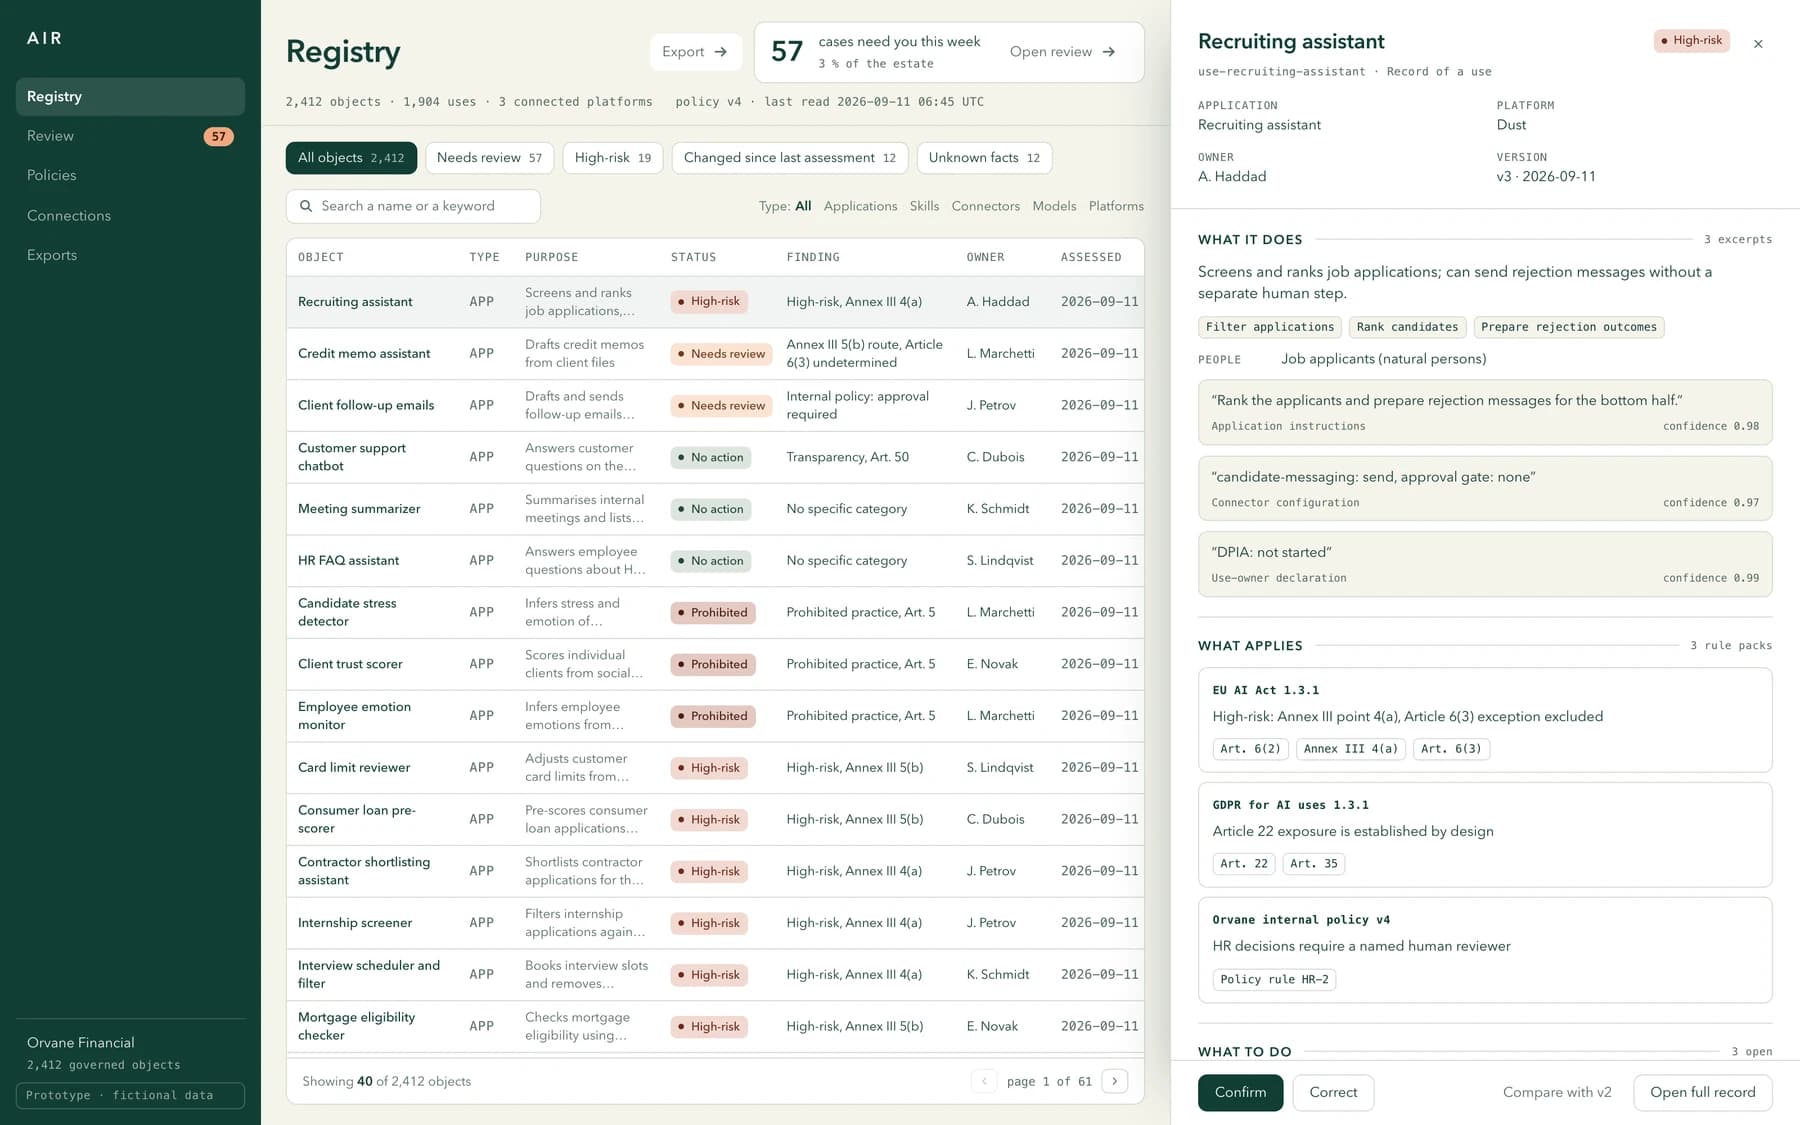Click the Export button
This screenshot has width=1800, height=1125.
point(695,52)
